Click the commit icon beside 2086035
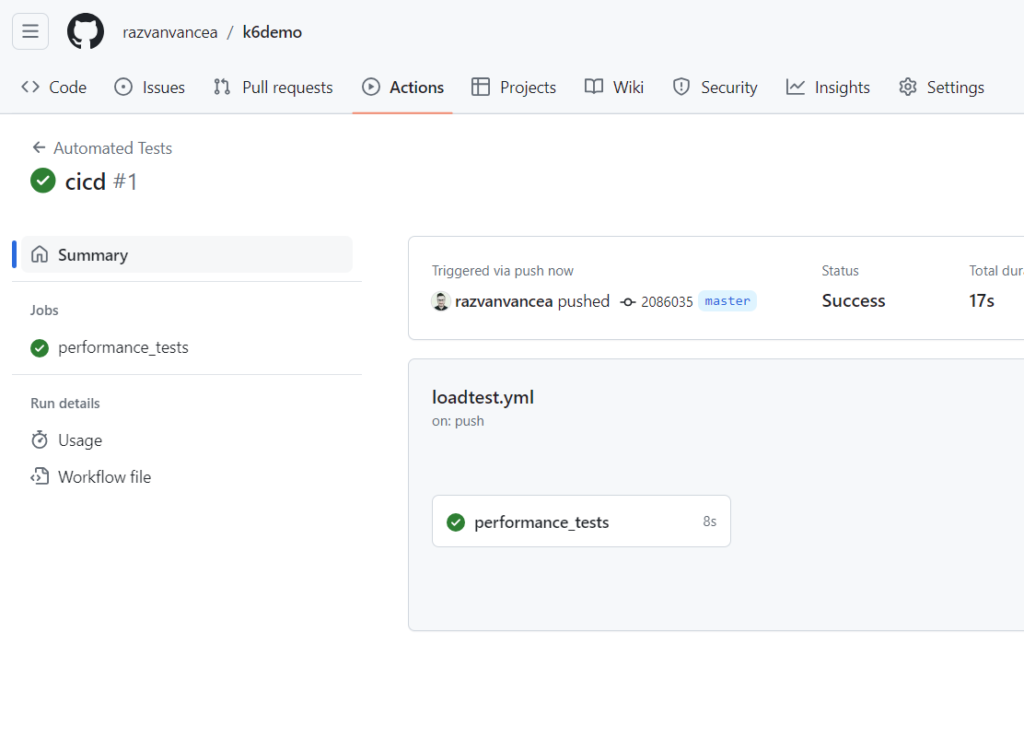Viewport: 1024px width, 750px height. tap(628, 302)
